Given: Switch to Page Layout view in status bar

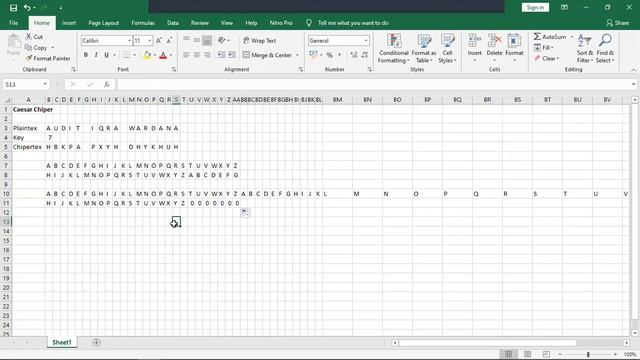Looking at the screenshot, I should point(527,354).
